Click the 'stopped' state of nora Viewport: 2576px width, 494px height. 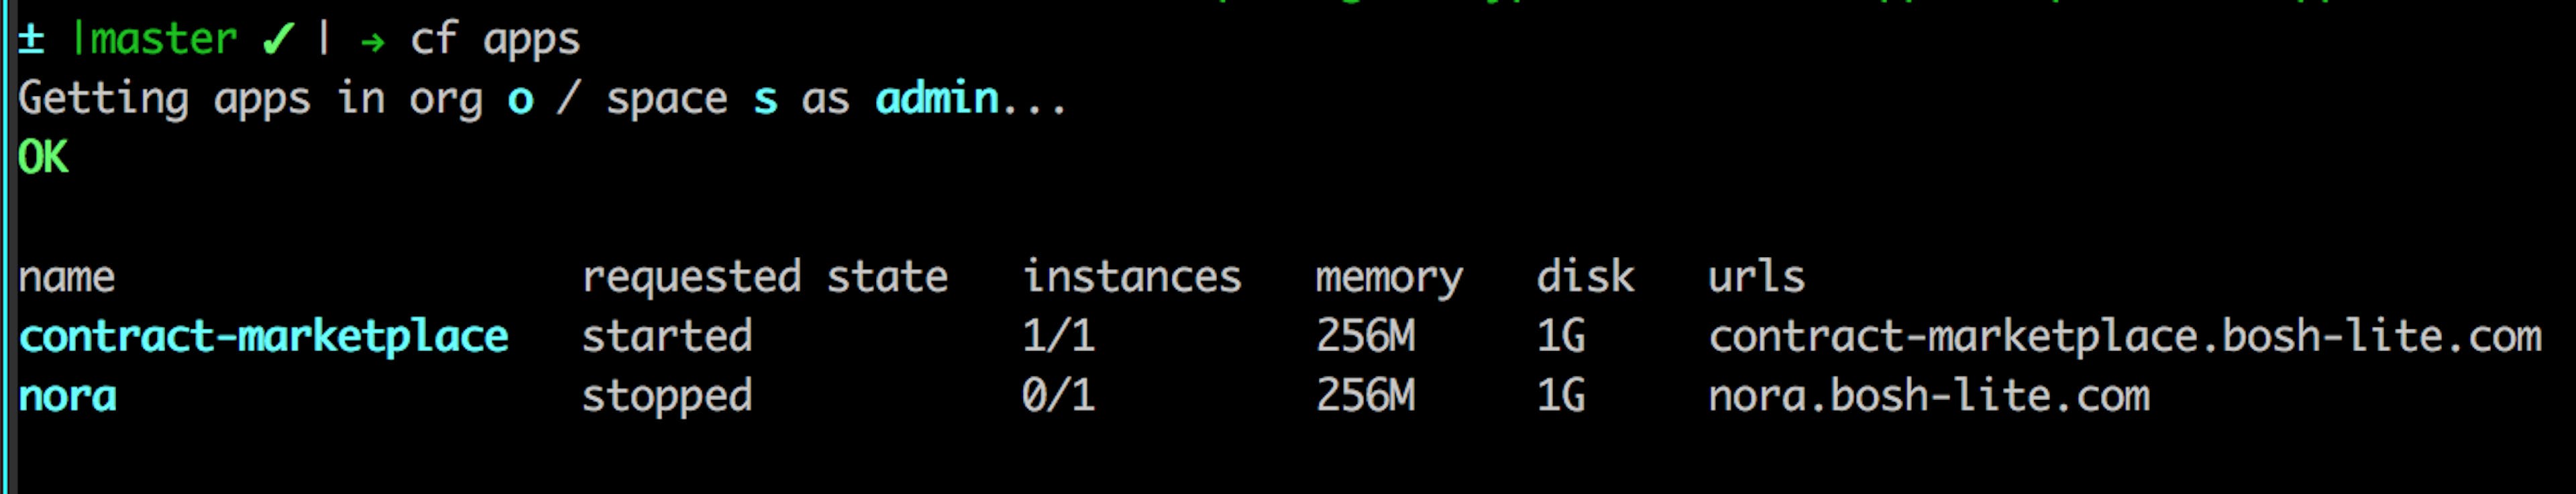click(667, 397)
